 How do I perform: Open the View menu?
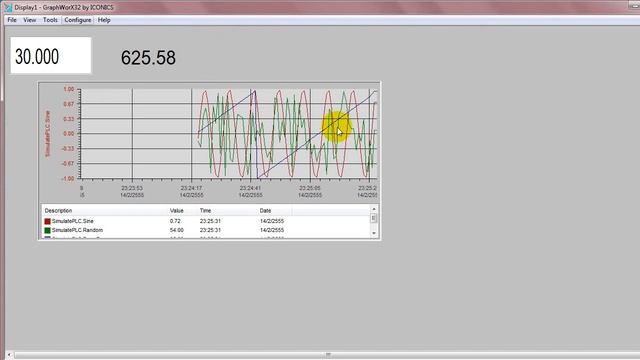tap(29, 20)
